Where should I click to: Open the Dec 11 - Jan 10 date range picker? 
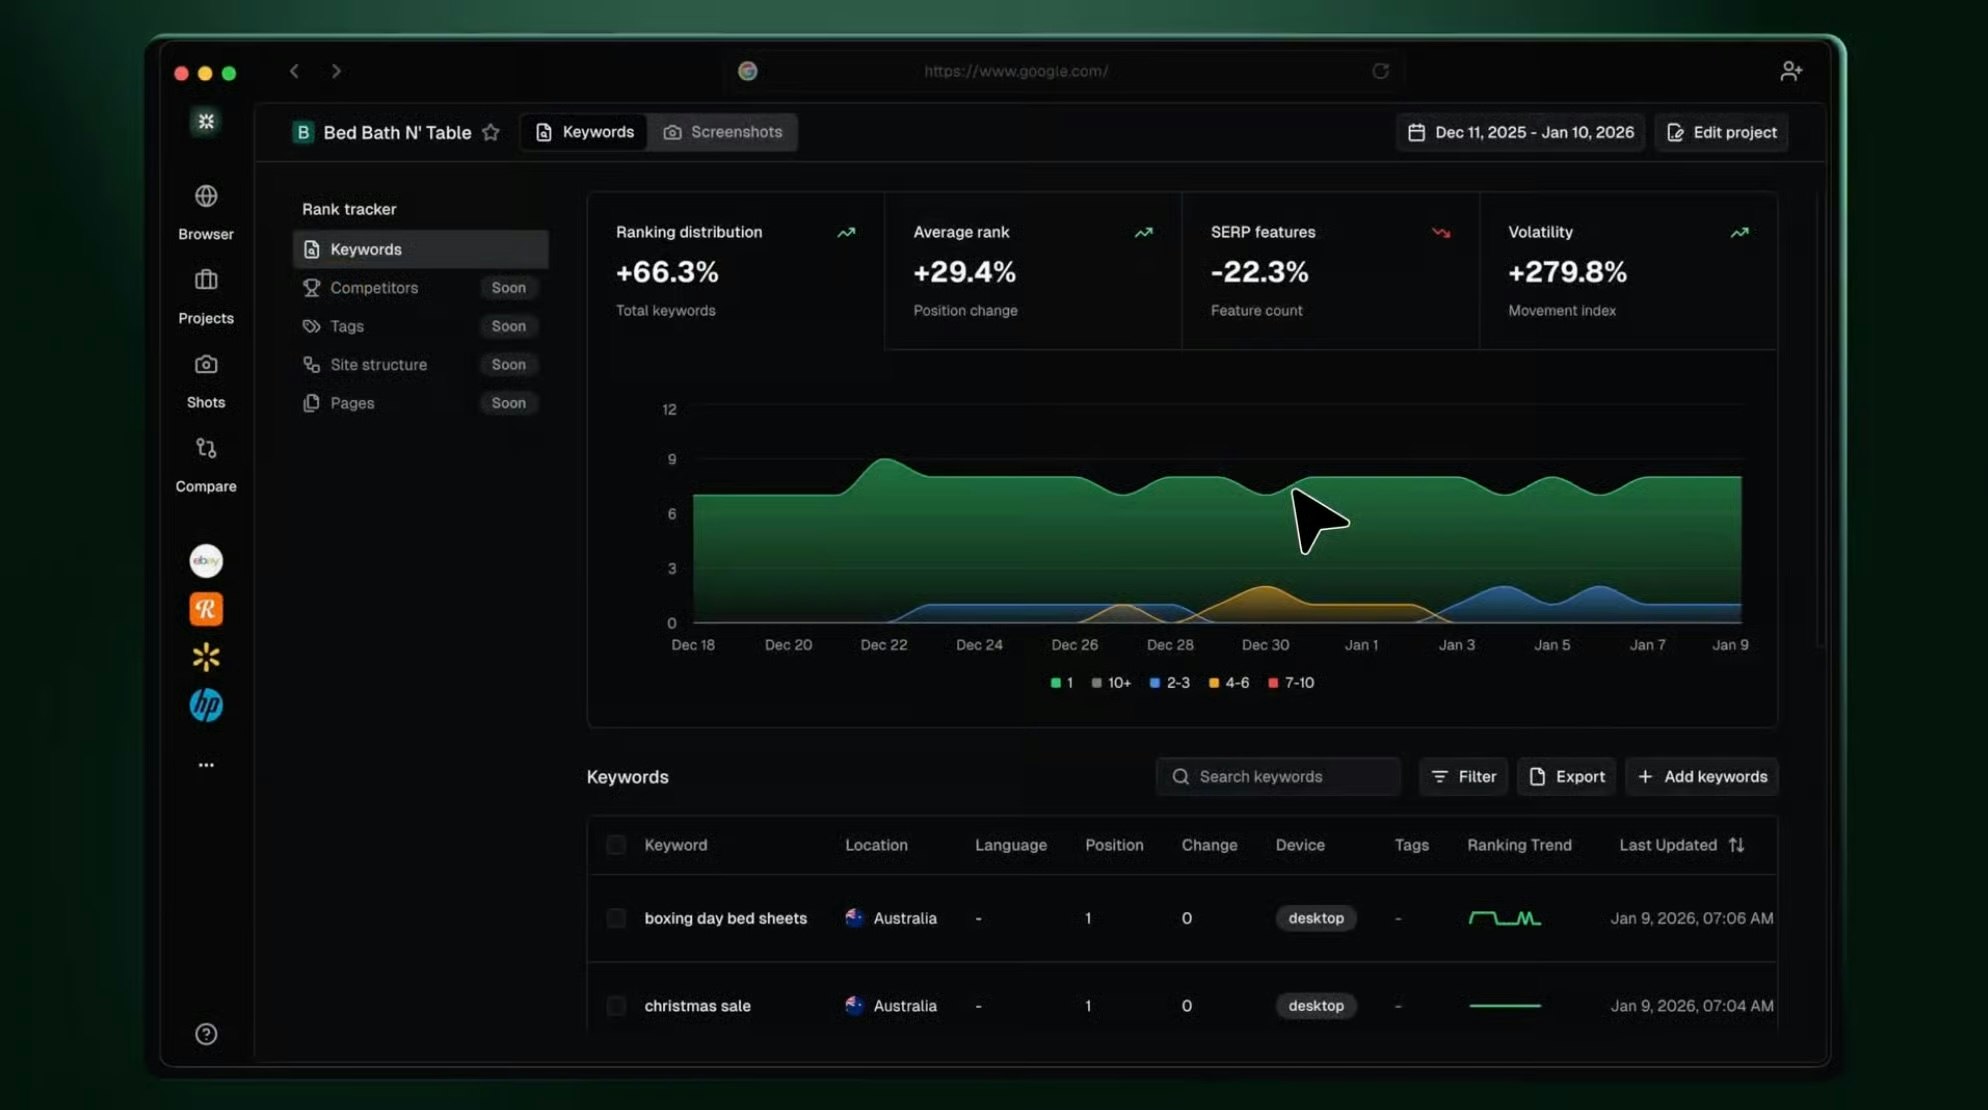[x=1520, y=133]
